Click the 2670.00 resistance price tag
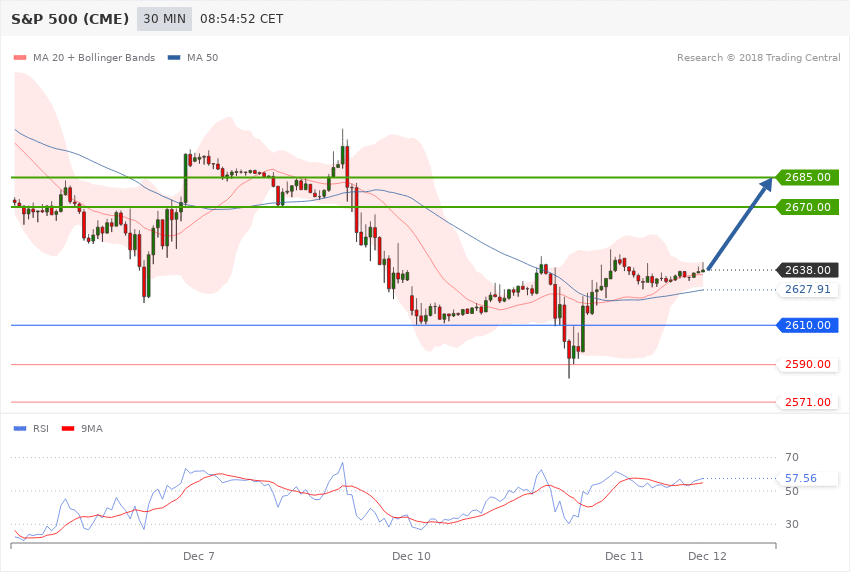This screenshot has height=576, width=850. pyautogui.click(x=807, y=207)
